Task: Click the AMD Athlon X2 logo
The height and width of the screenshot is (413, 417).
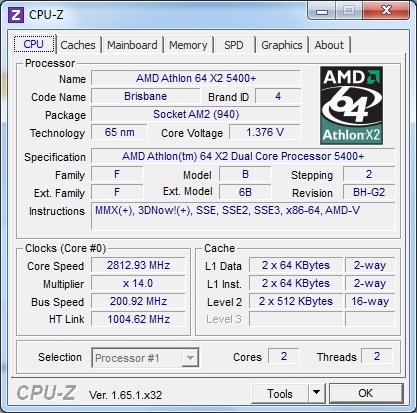Action: click(x=351, y=105)
